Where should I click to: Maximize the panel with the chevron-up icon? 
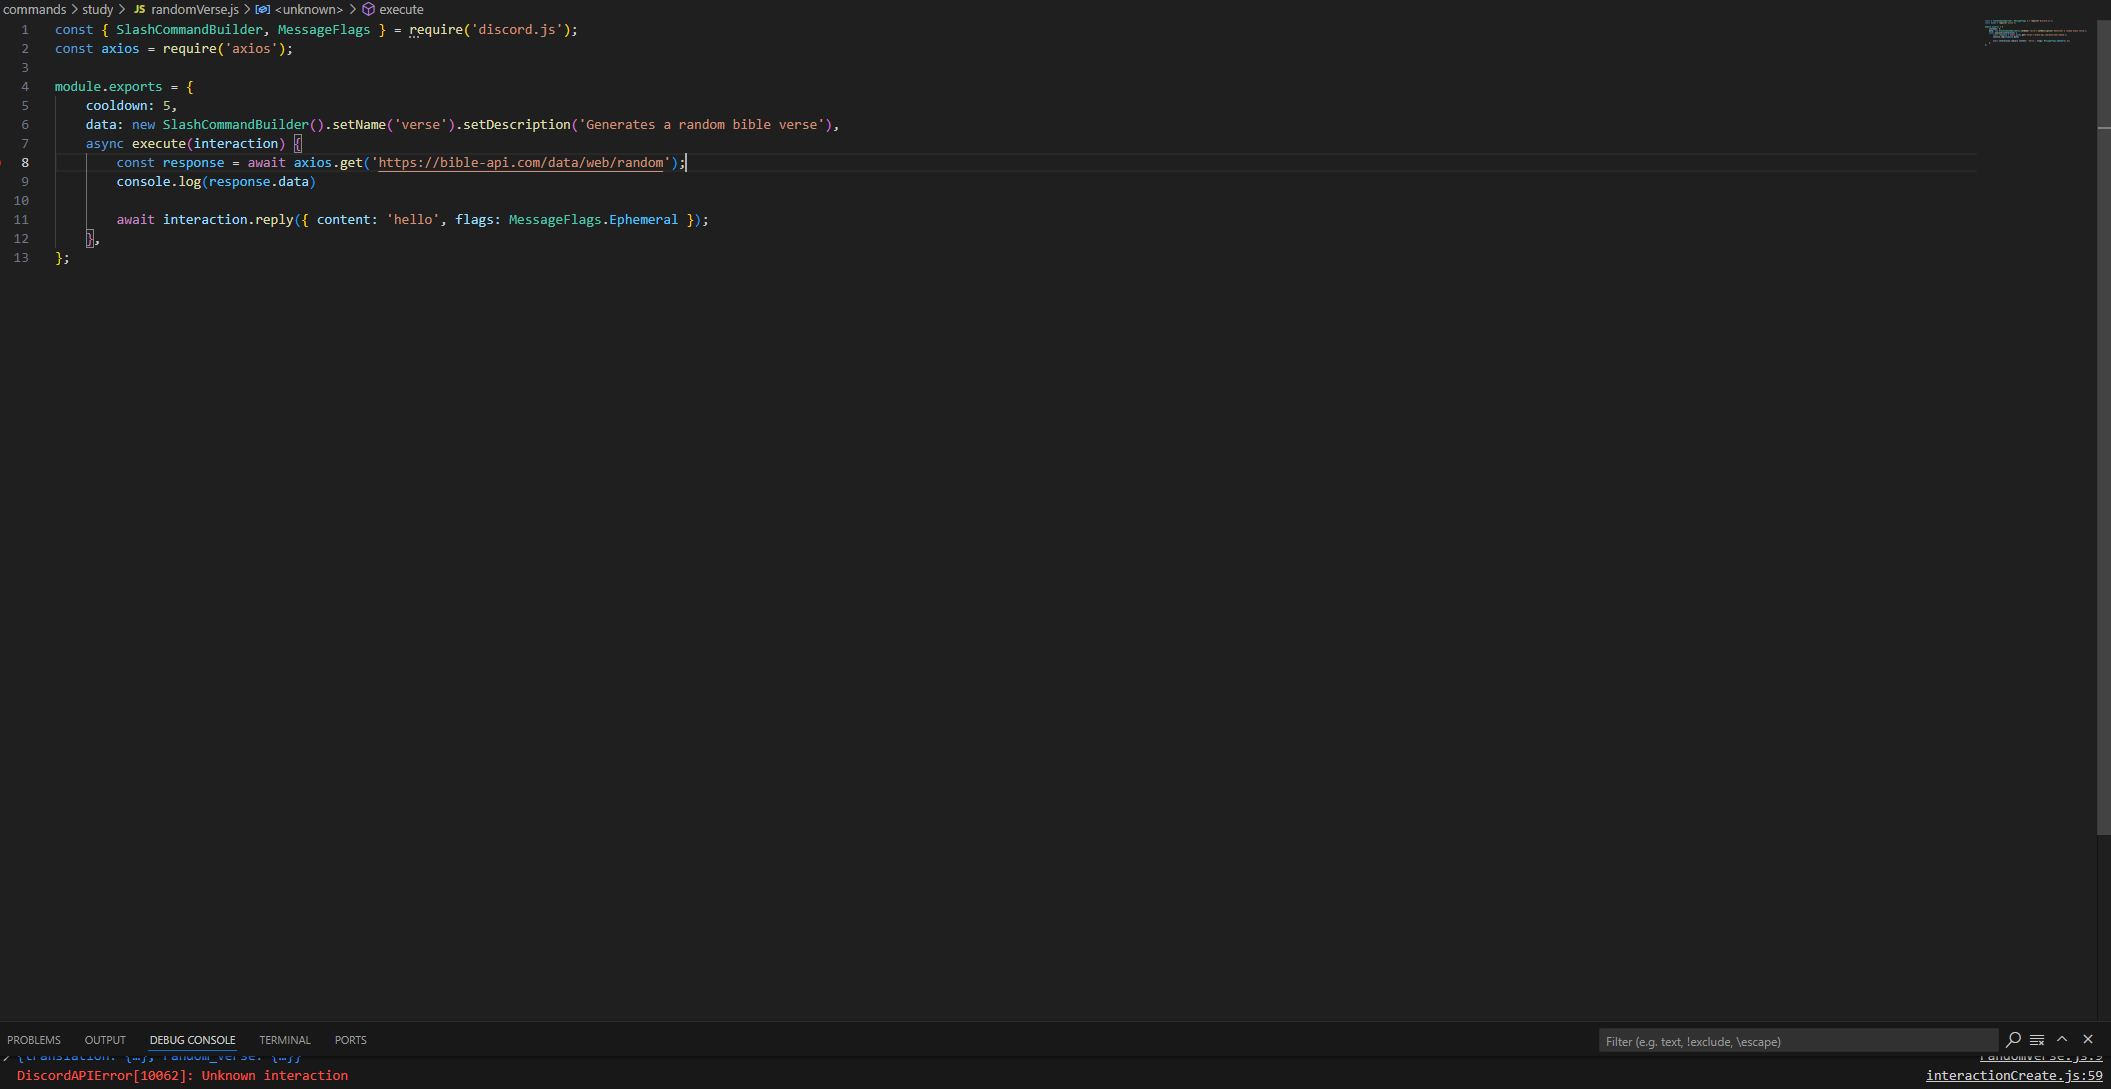pyautogui.click(x=2062, y=1040)
